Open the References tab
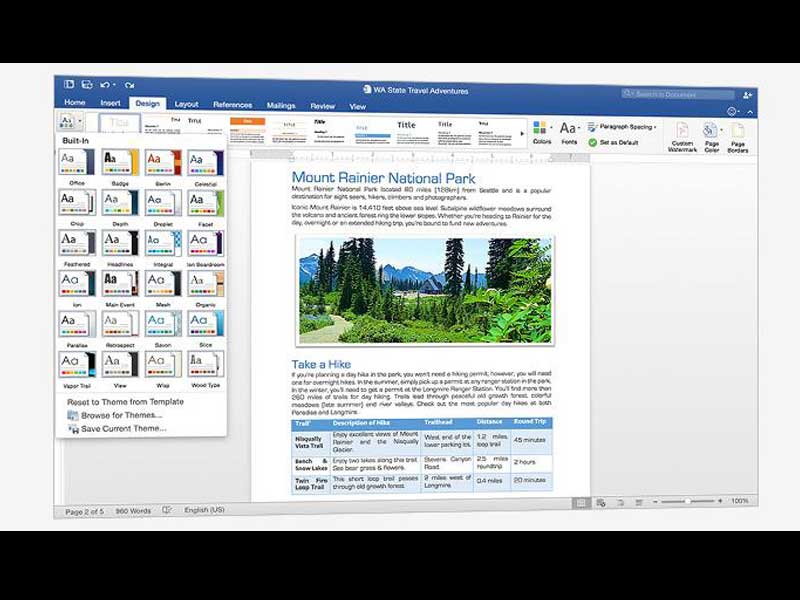800x600 pixels. pos(232,104)
